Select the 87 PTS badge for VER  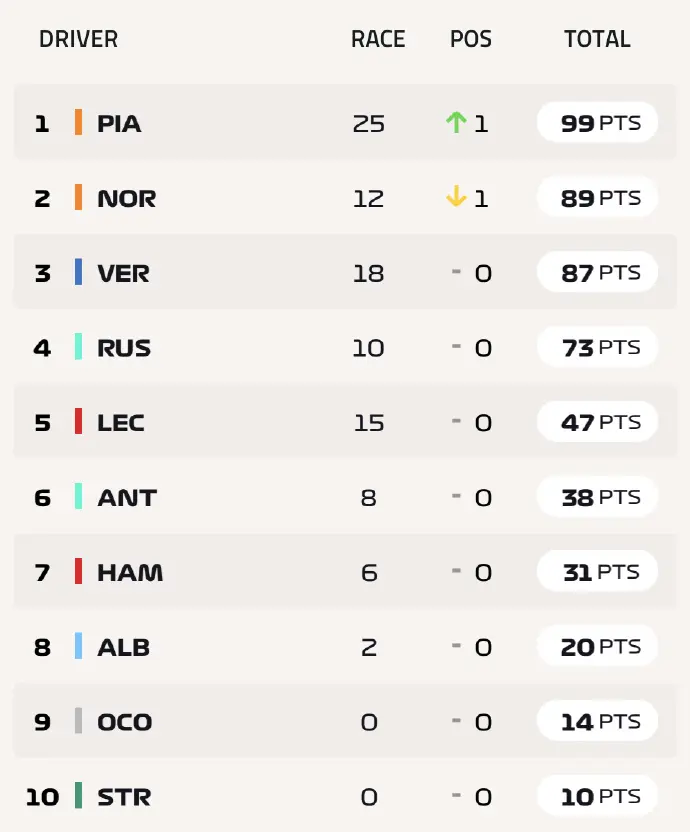tap(598, 272)
